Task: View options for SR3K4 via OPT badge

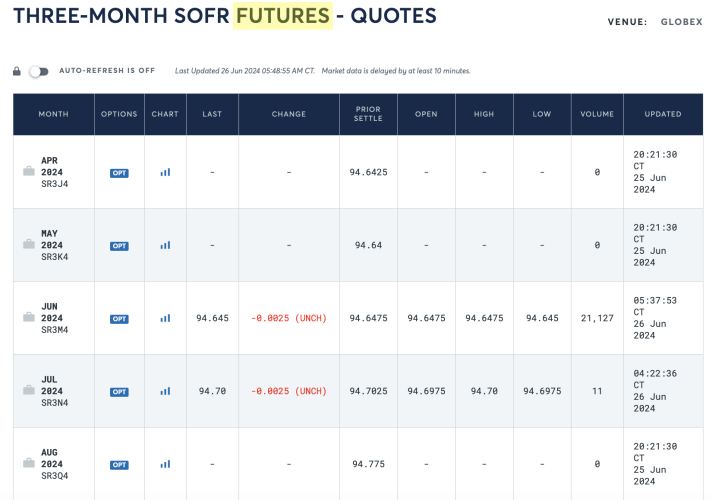Action: point(119,246)
